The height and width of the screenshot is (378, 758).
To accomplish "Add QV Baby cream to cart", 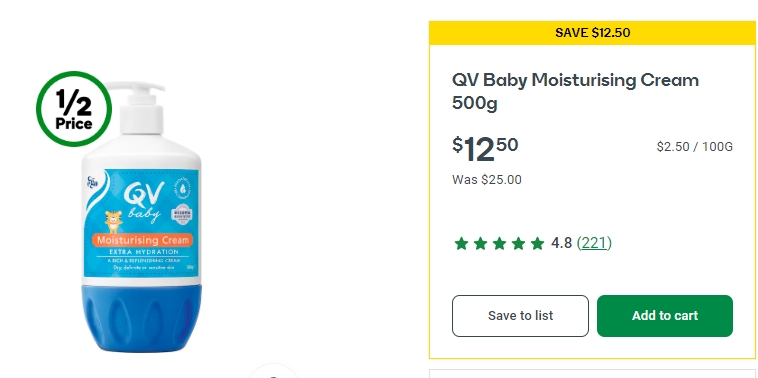I will [x=665, y=316].
